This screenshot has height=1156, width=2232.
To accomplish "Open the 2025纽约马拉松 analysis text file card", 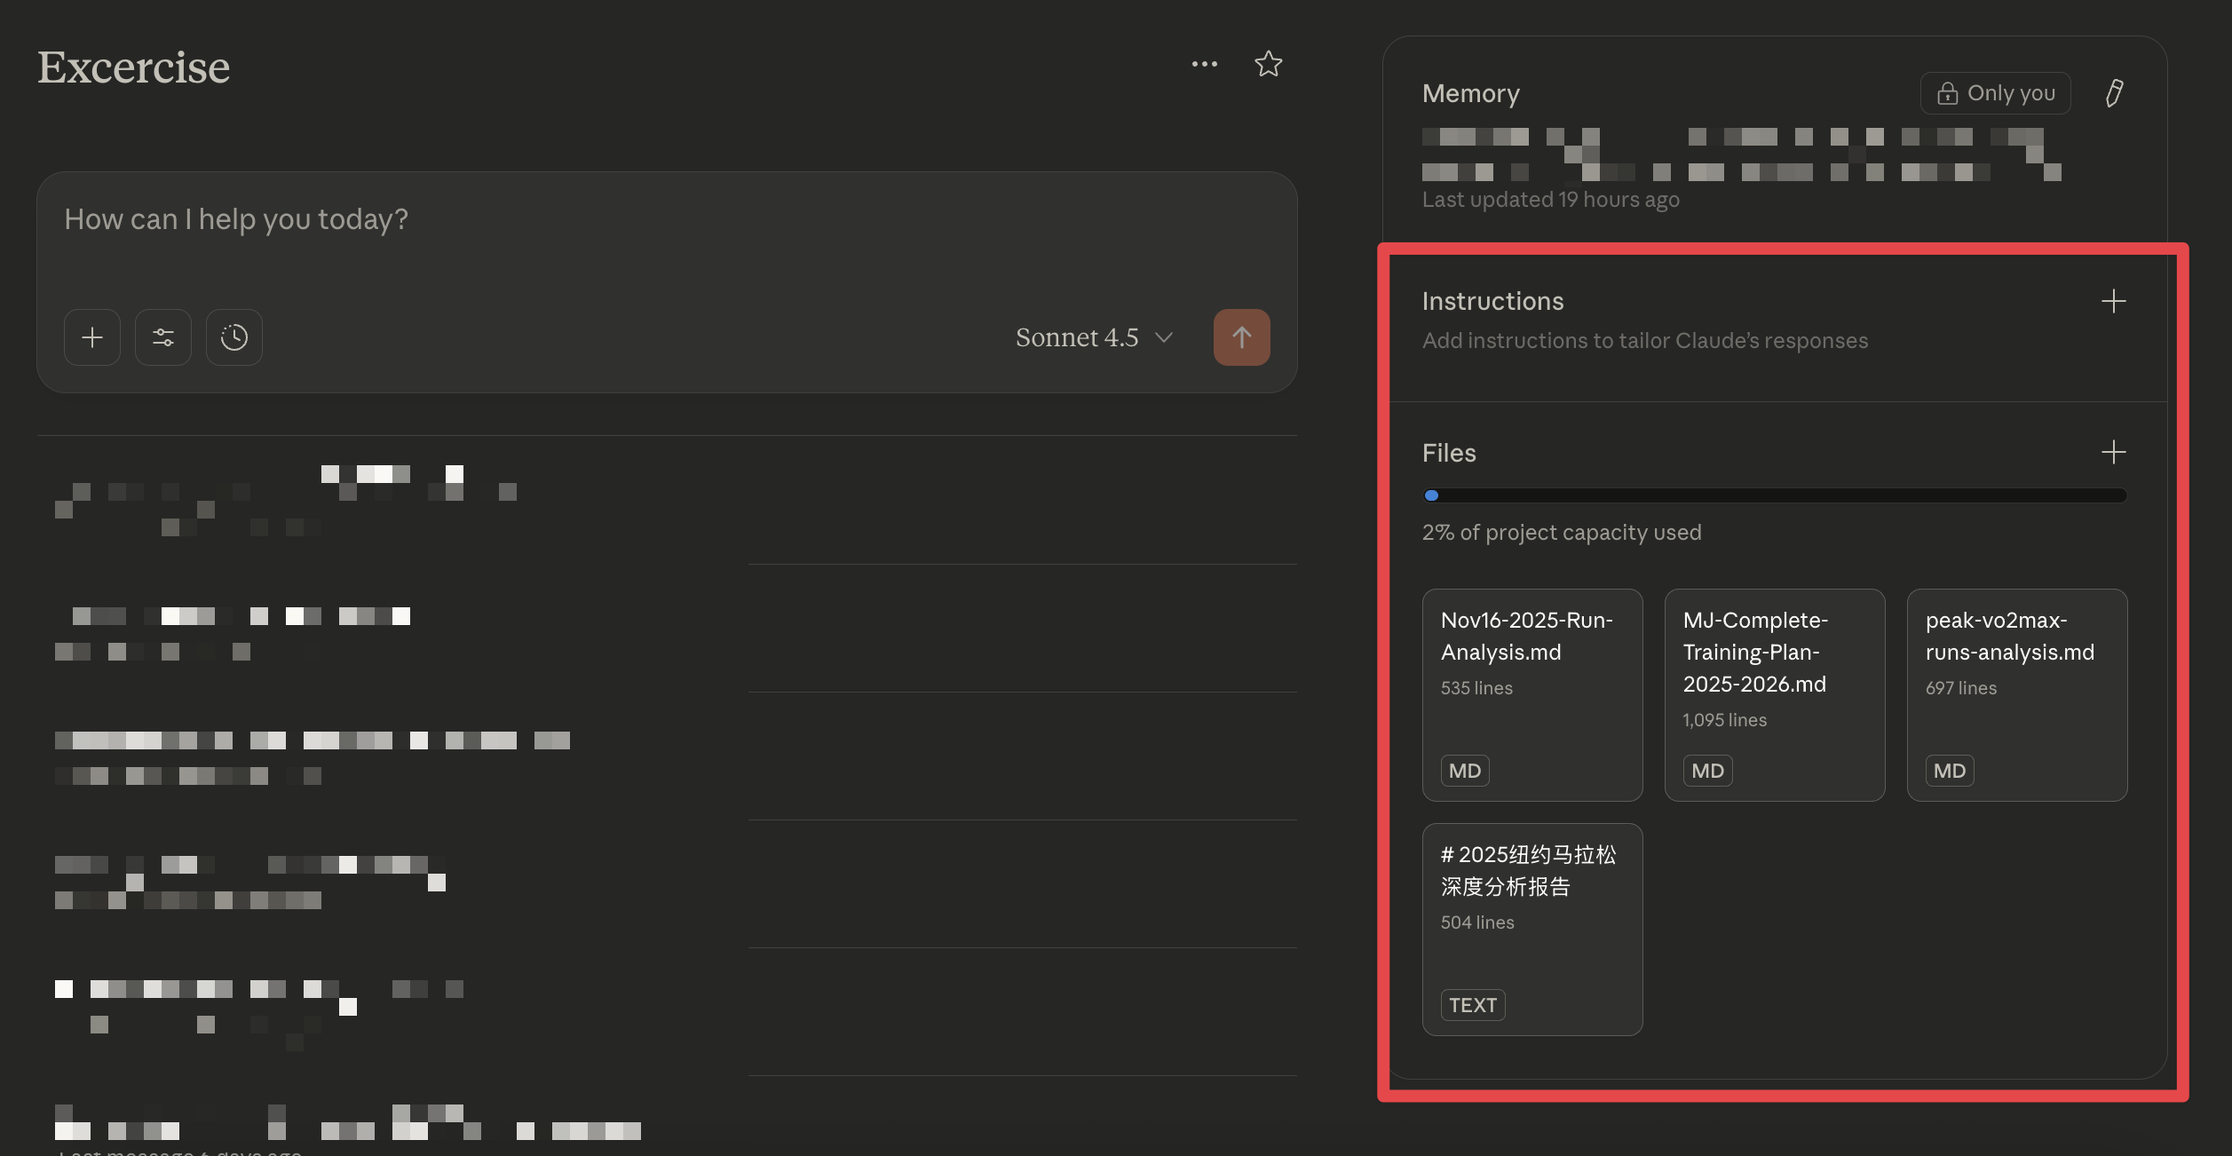I will [1532, 929].
